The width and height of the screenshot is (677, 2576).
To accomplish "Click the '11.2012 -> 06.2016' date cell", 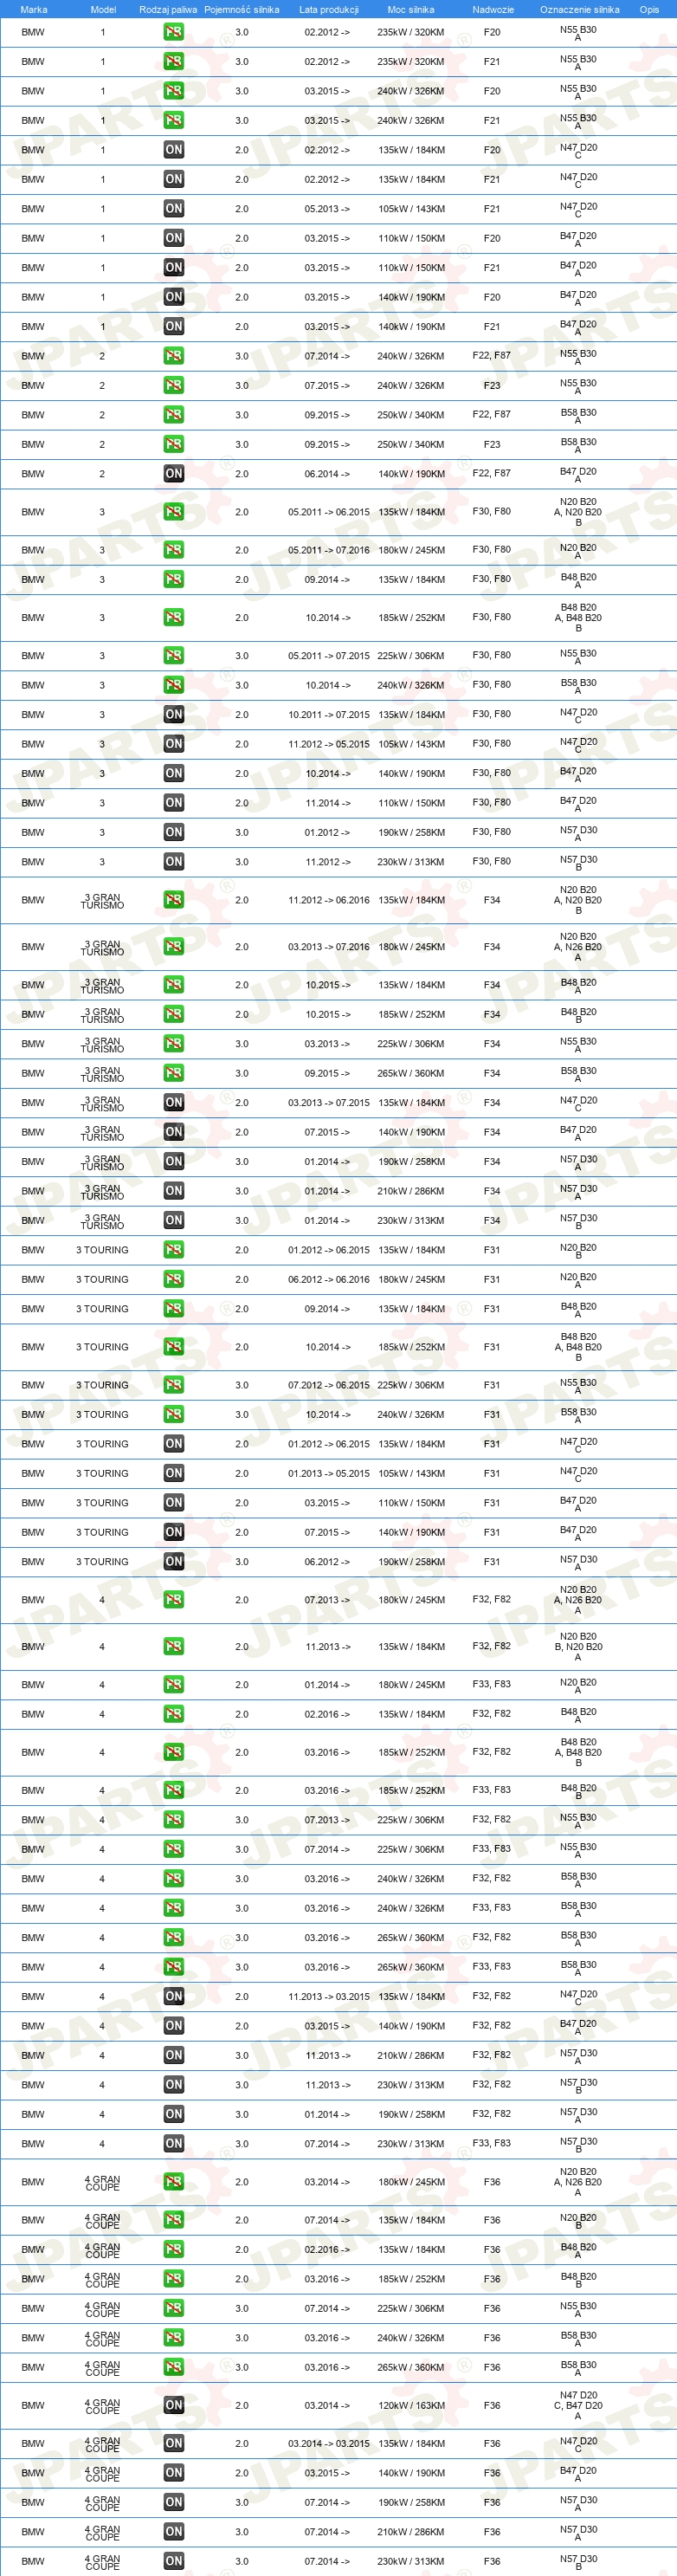I will [328, 900].
